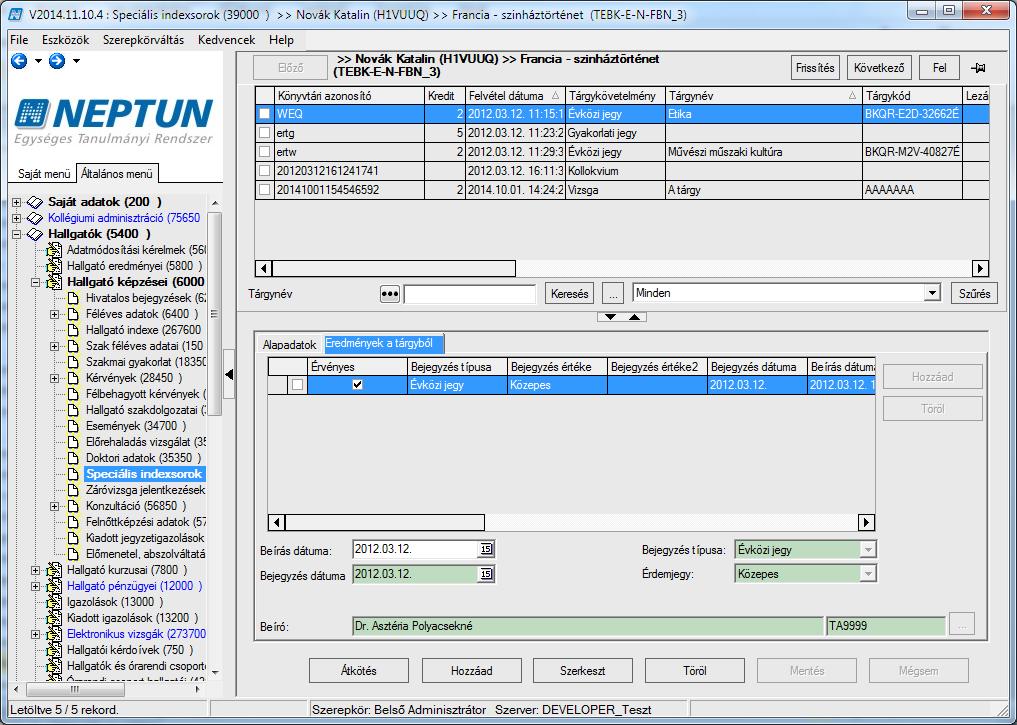Open the Bejegyzés típusa dropdown
Image resolution: width=1017 pixels, height=725 pixels.
pos(868,550)
